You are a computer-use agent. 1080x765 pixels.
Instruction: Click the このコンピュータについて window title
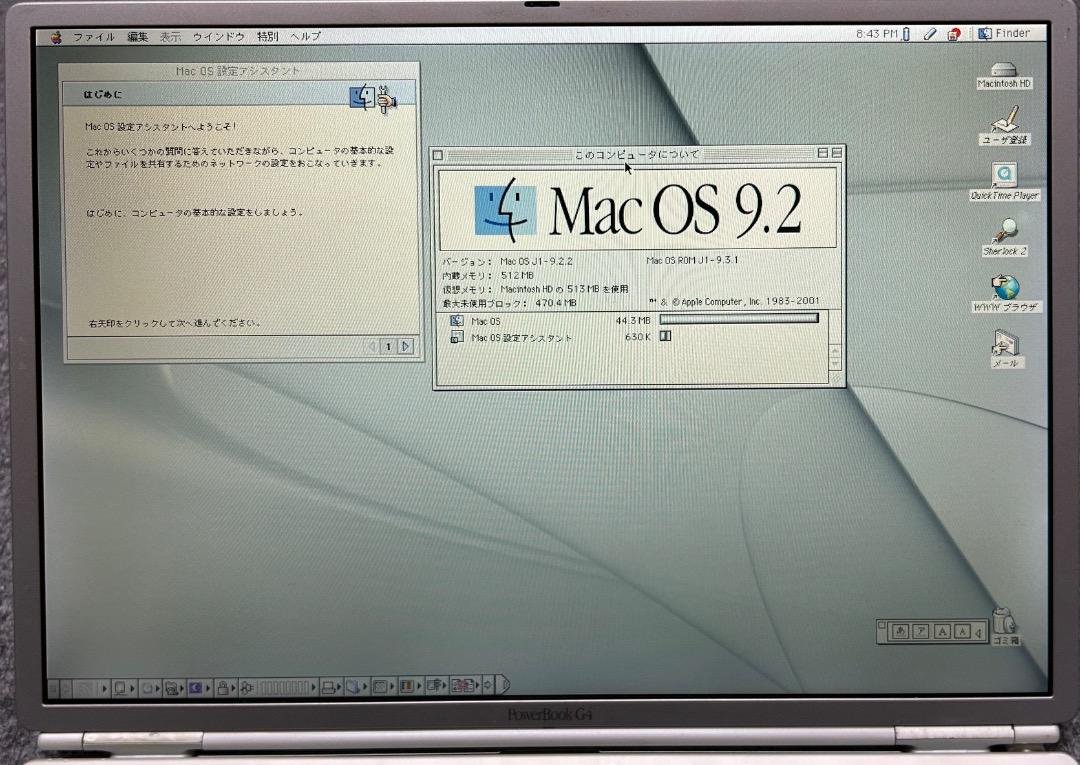(x=636, y=154)
